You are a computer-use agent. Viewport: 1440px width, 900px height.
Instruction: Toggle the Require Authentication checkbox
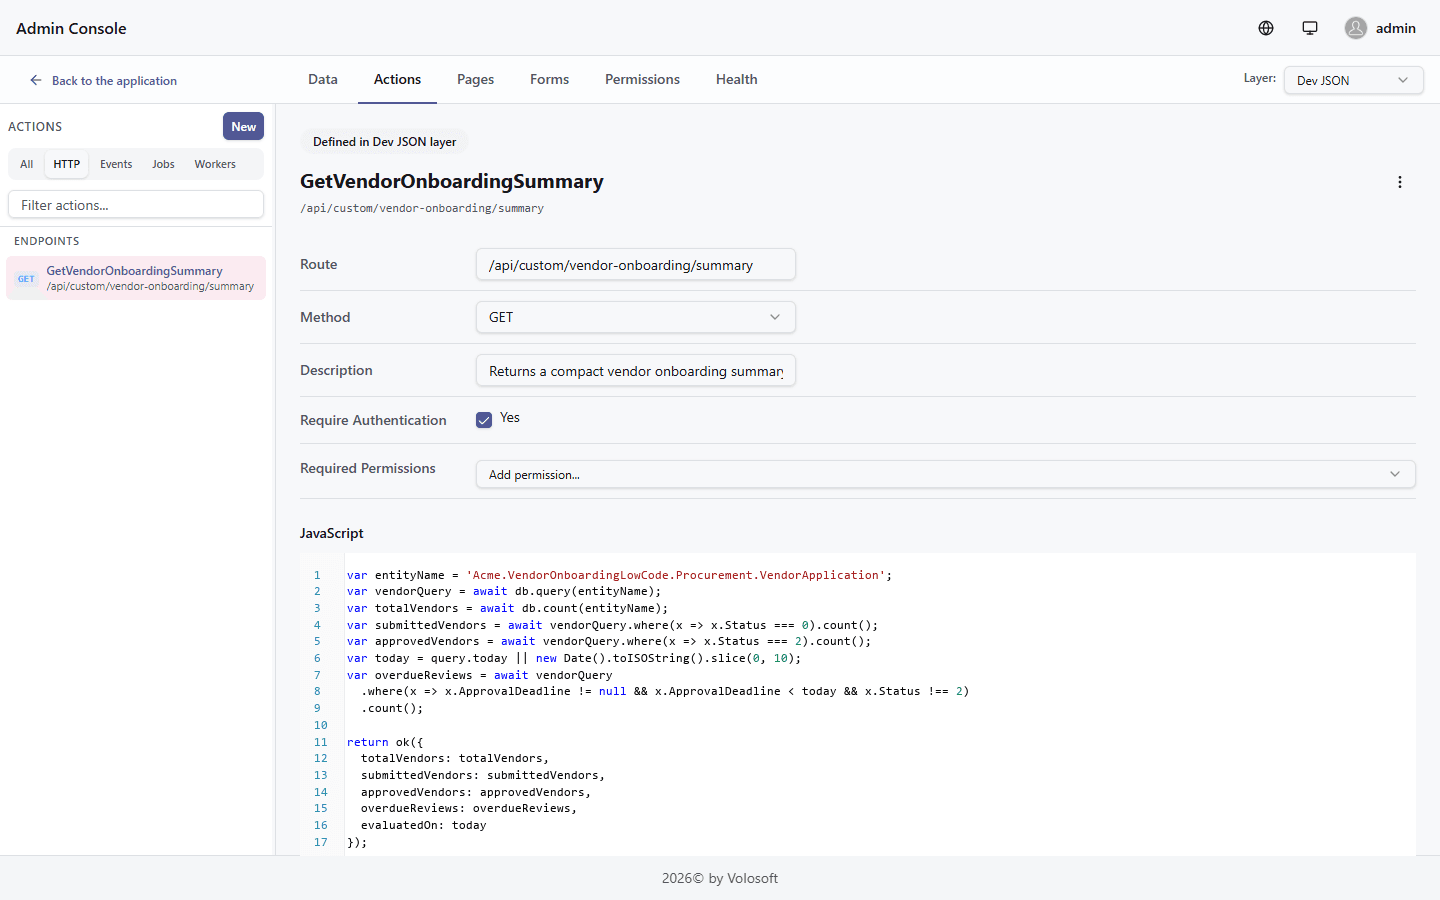(484, 420)
